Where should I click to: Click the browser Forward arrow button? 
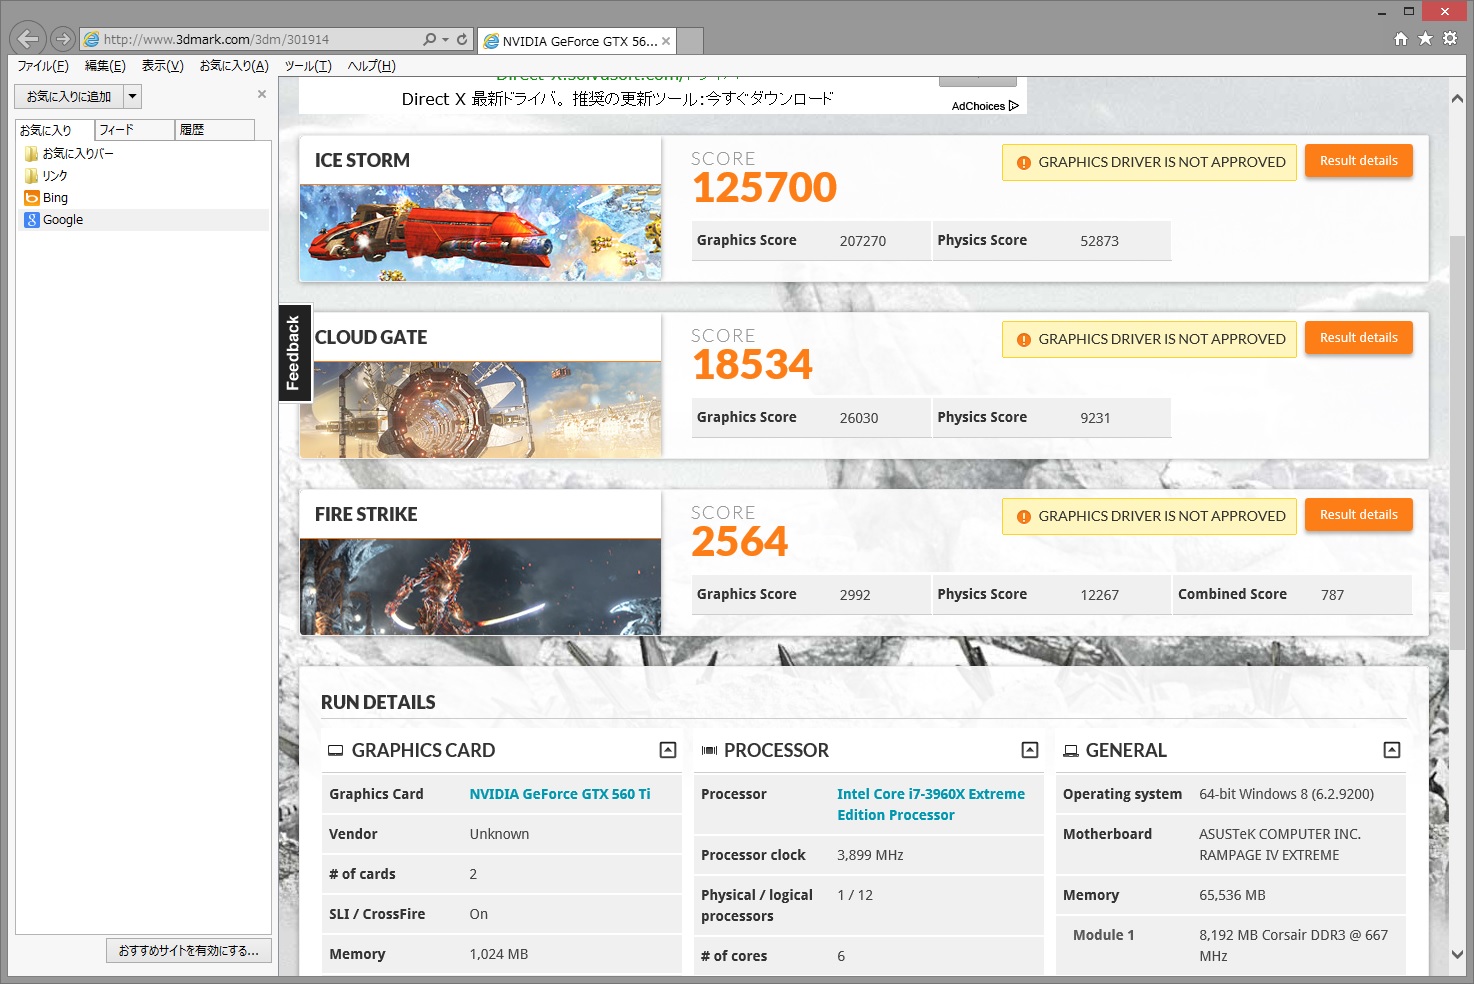pyautogui.click(x=62, y=39)
